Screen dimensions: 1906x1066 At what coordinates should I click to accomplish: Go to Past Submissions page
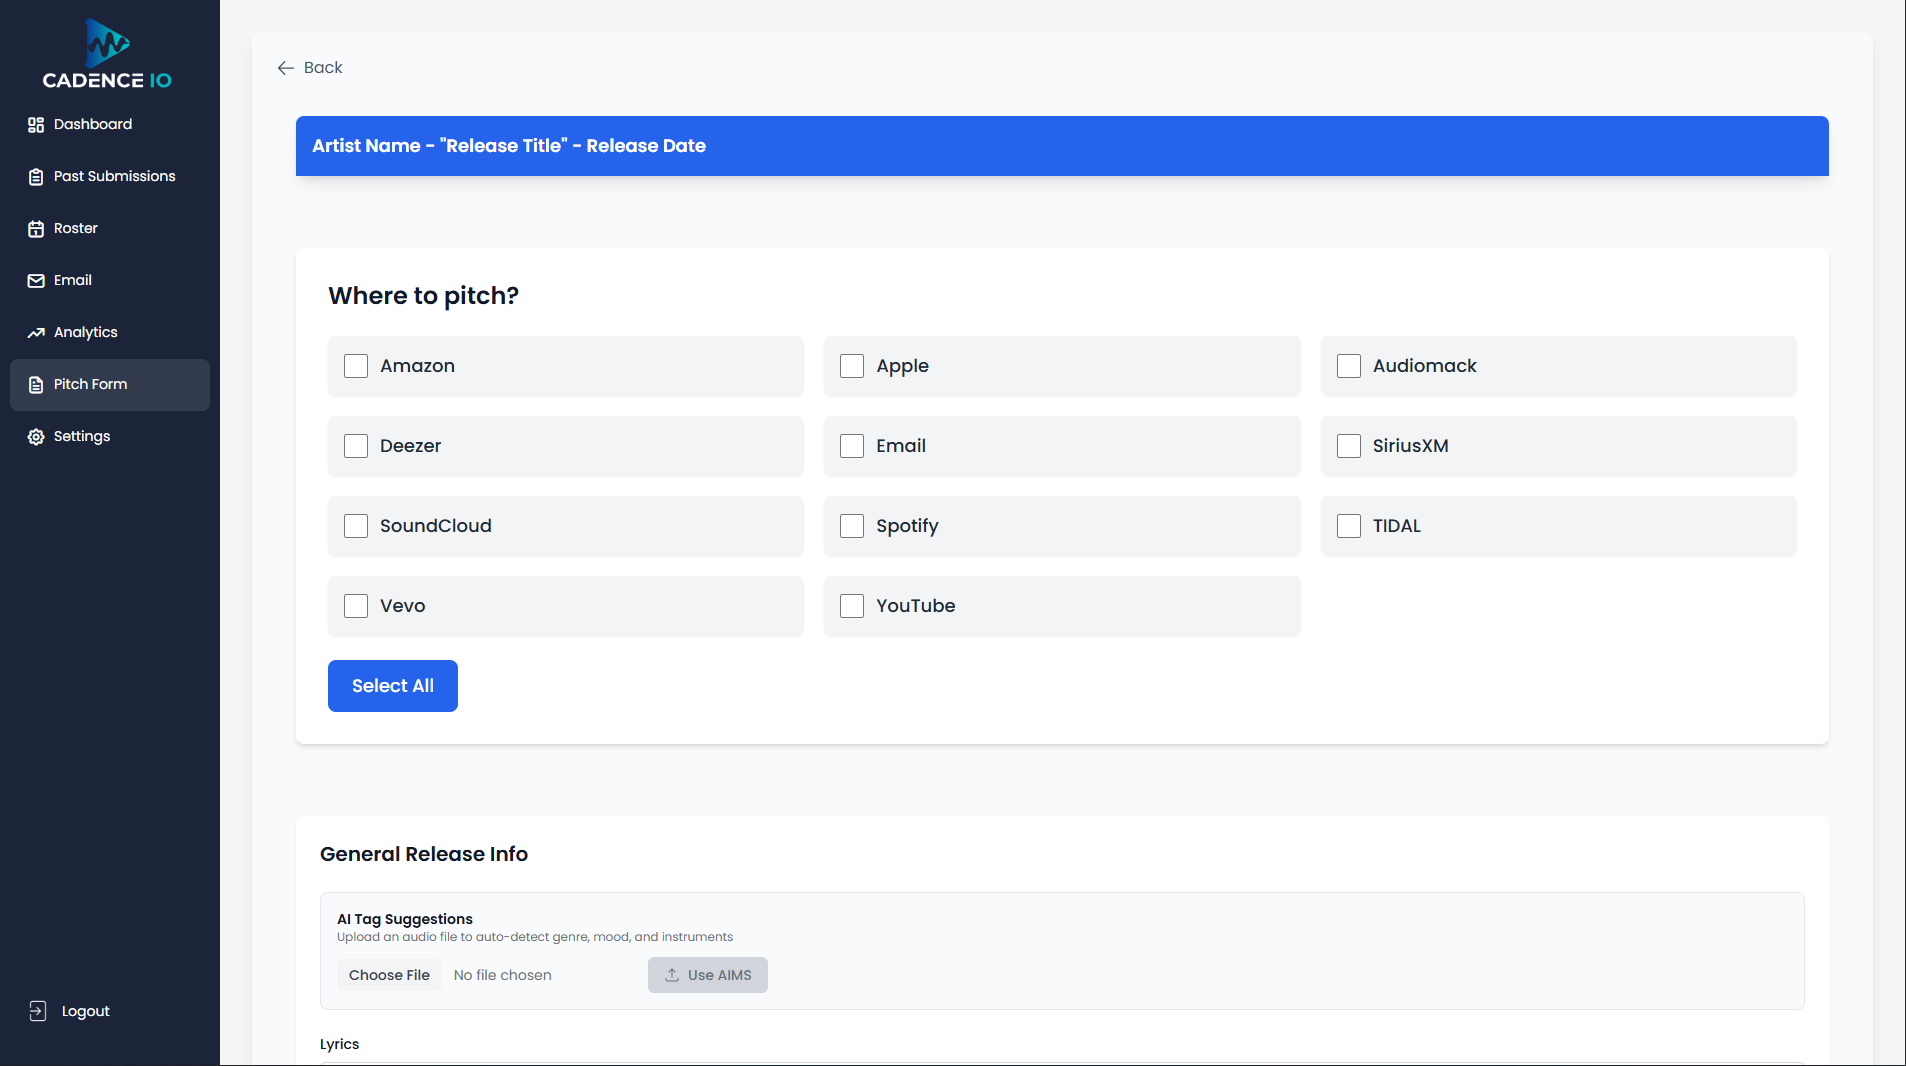click(110, 177)
